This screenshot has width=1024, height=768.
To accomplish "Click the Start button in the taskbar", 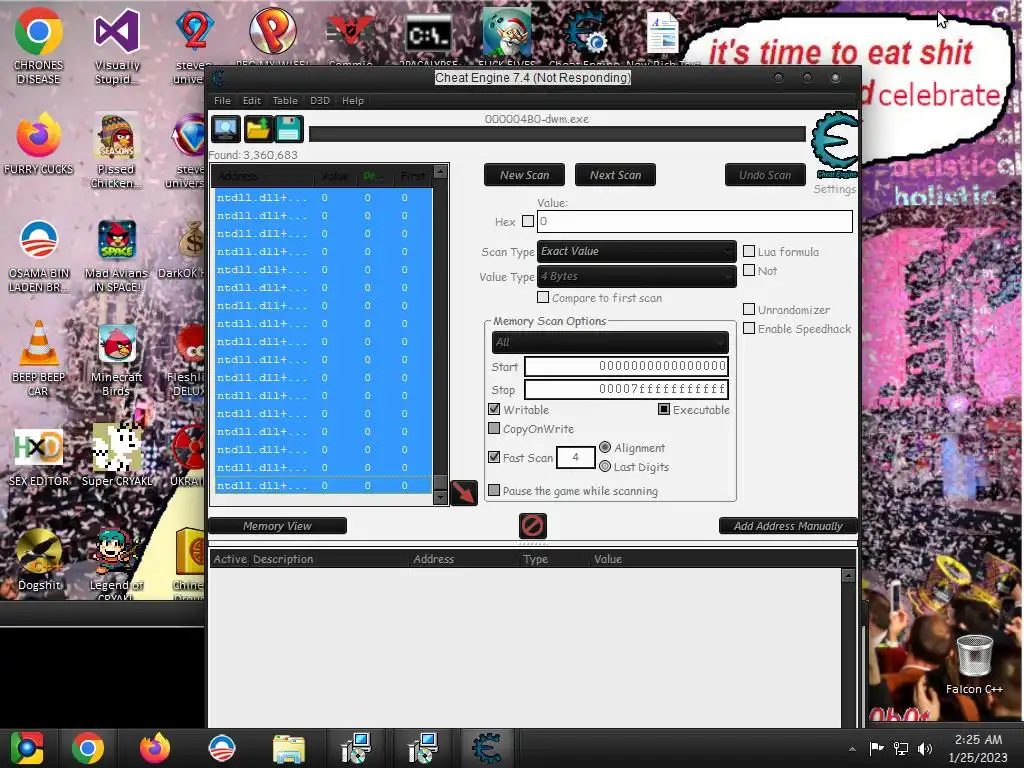I will 26,748.
